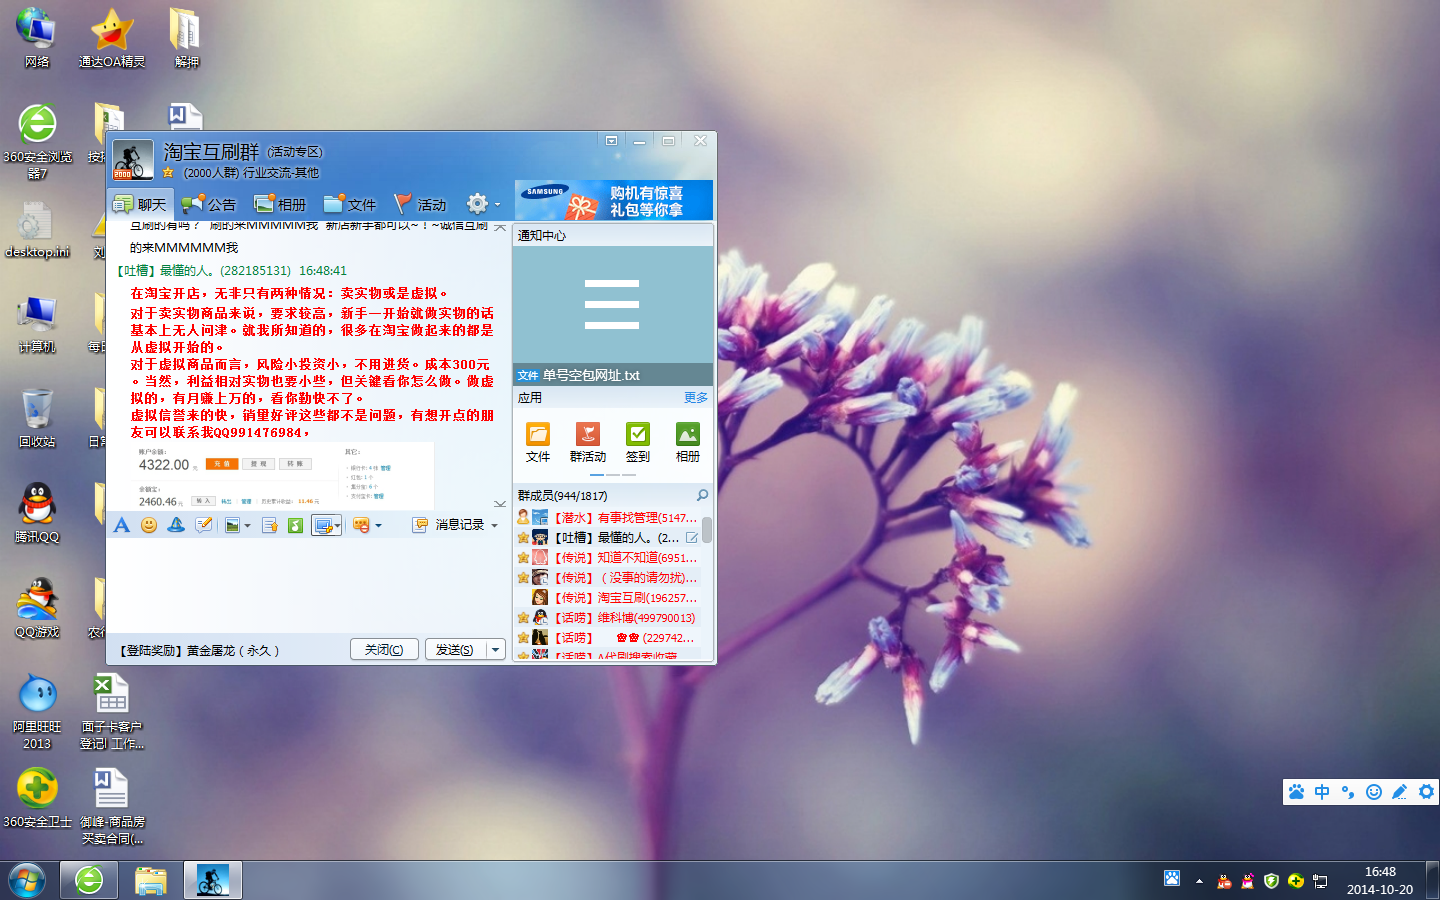Click the message block icon in toolbar
1440x900 pixels.
pos(362,525)
